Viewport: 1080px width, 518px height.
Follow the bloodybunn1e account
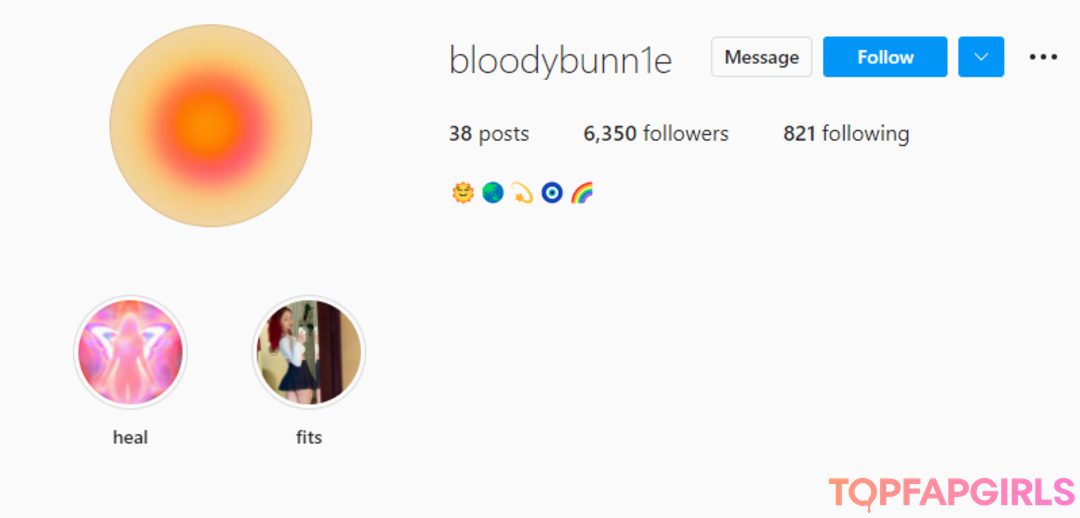(x=885, y=56)
